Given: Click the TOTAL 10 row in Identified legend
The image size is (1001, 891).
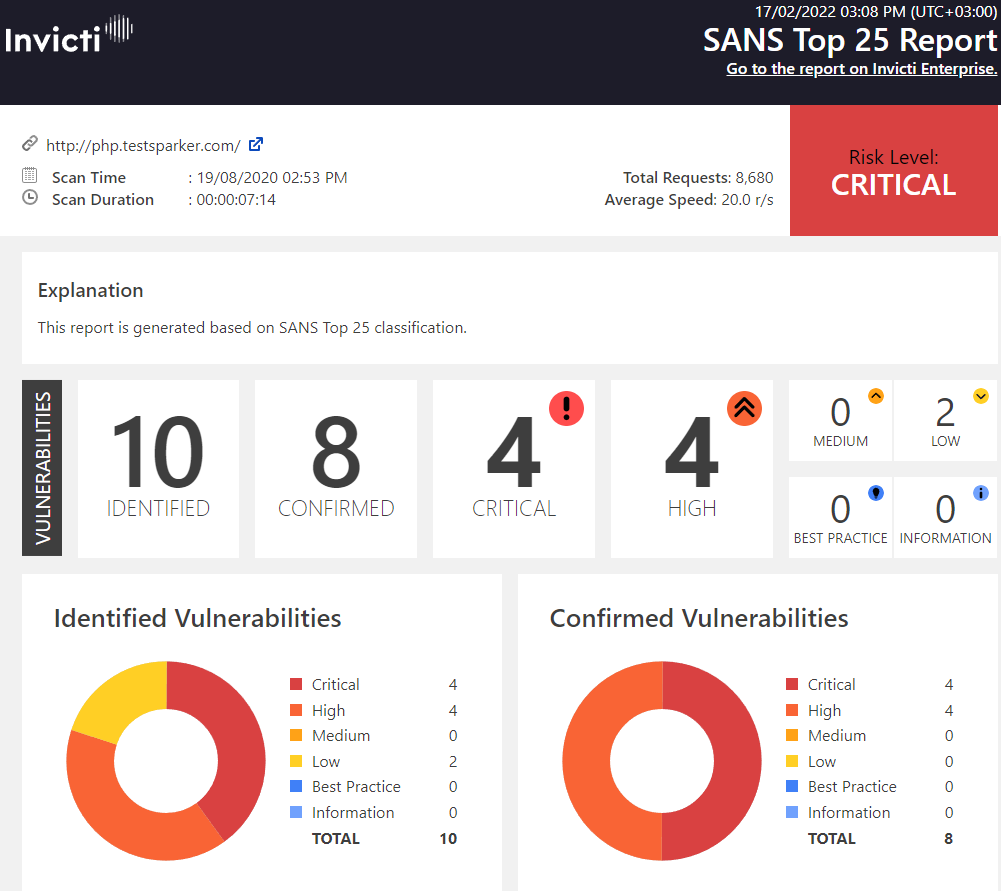Looking at the screenshot, I should (x=384, y=839).
